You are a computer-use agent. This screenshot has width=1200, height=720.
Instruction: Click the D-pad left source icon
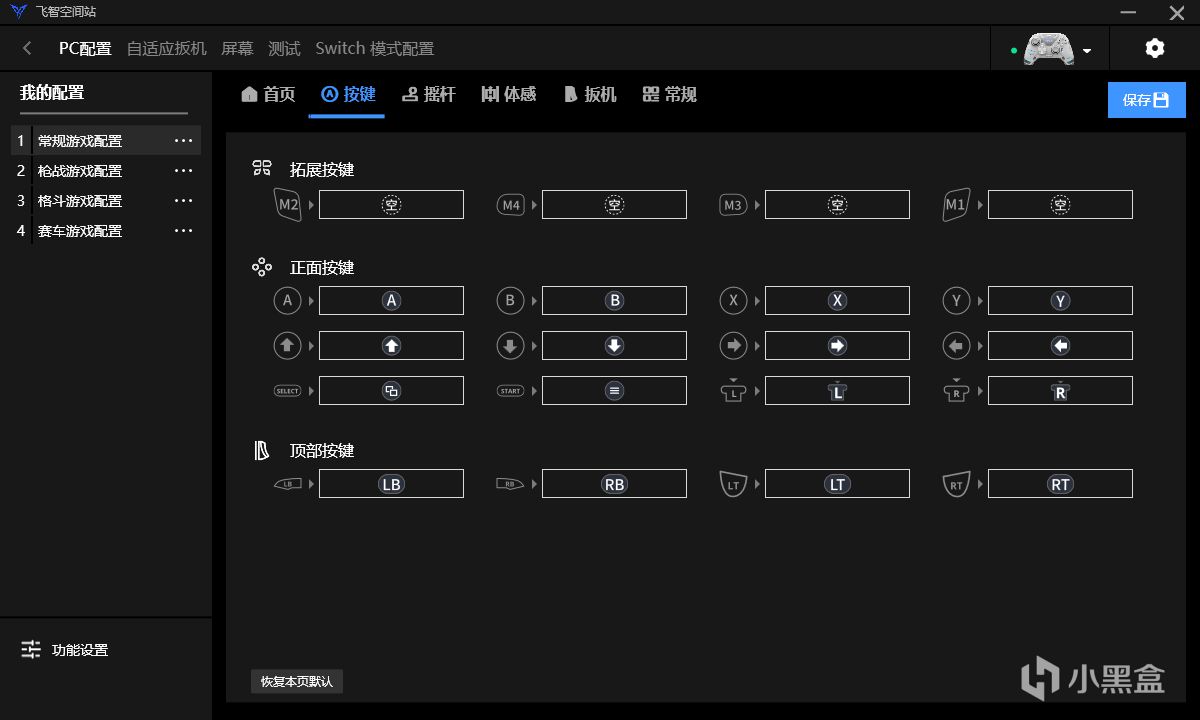[x=957, y=345]
